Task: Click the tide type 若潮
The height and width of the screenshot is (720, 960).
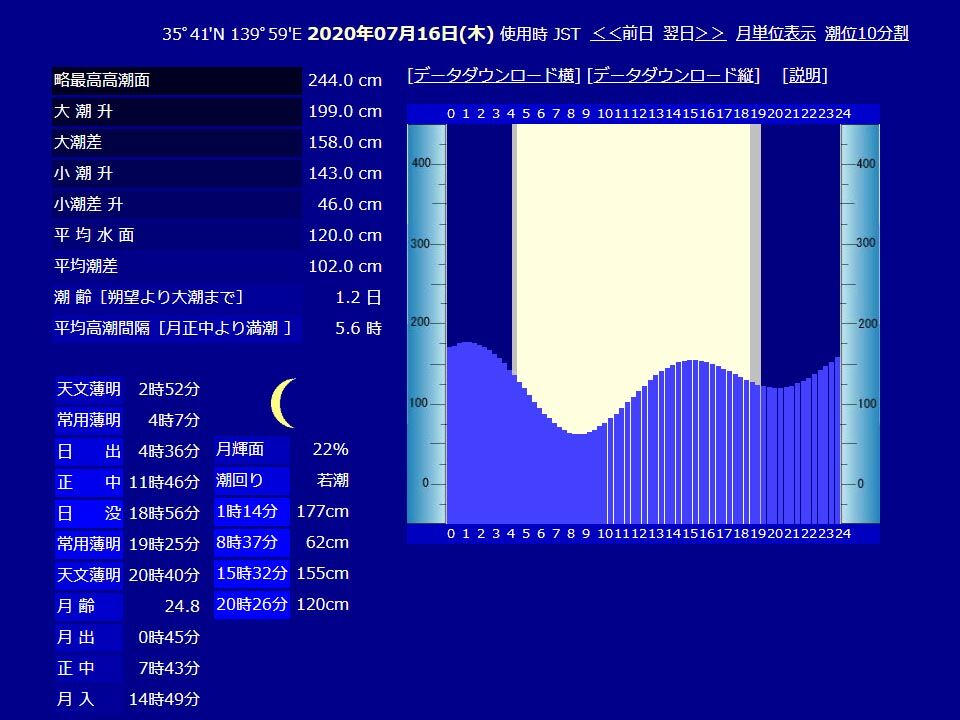Action: pyautogui.click(x=332, y=481)
